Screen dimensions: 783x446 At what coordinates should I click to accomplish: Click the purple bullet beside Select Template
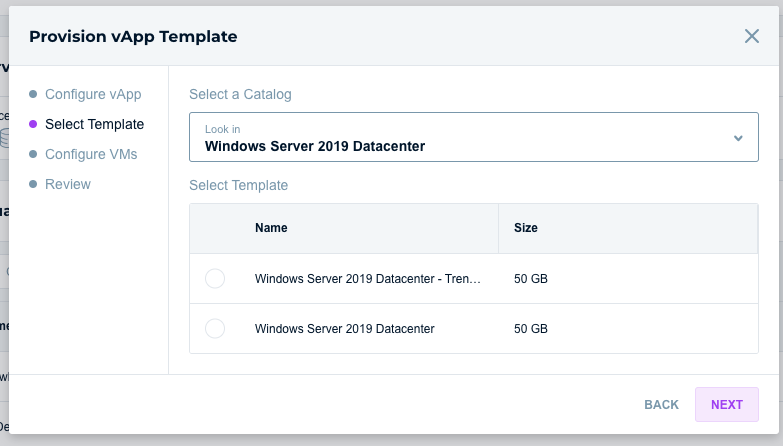(x=33, y=125)
